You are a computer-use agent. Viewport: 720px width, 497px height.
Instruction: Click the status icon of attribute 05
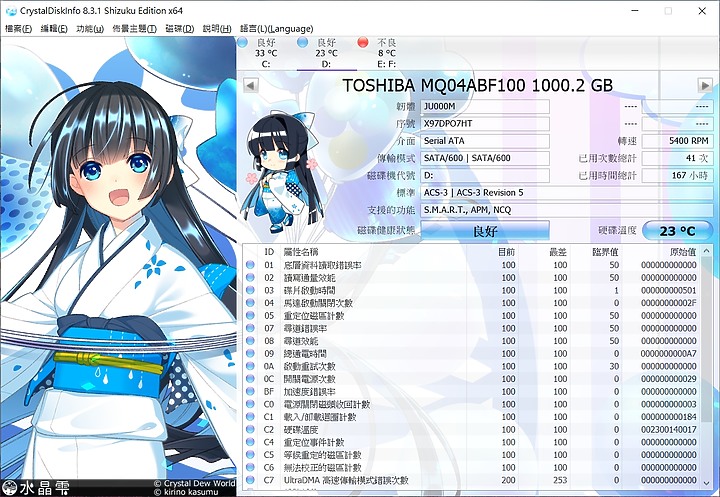250,316
